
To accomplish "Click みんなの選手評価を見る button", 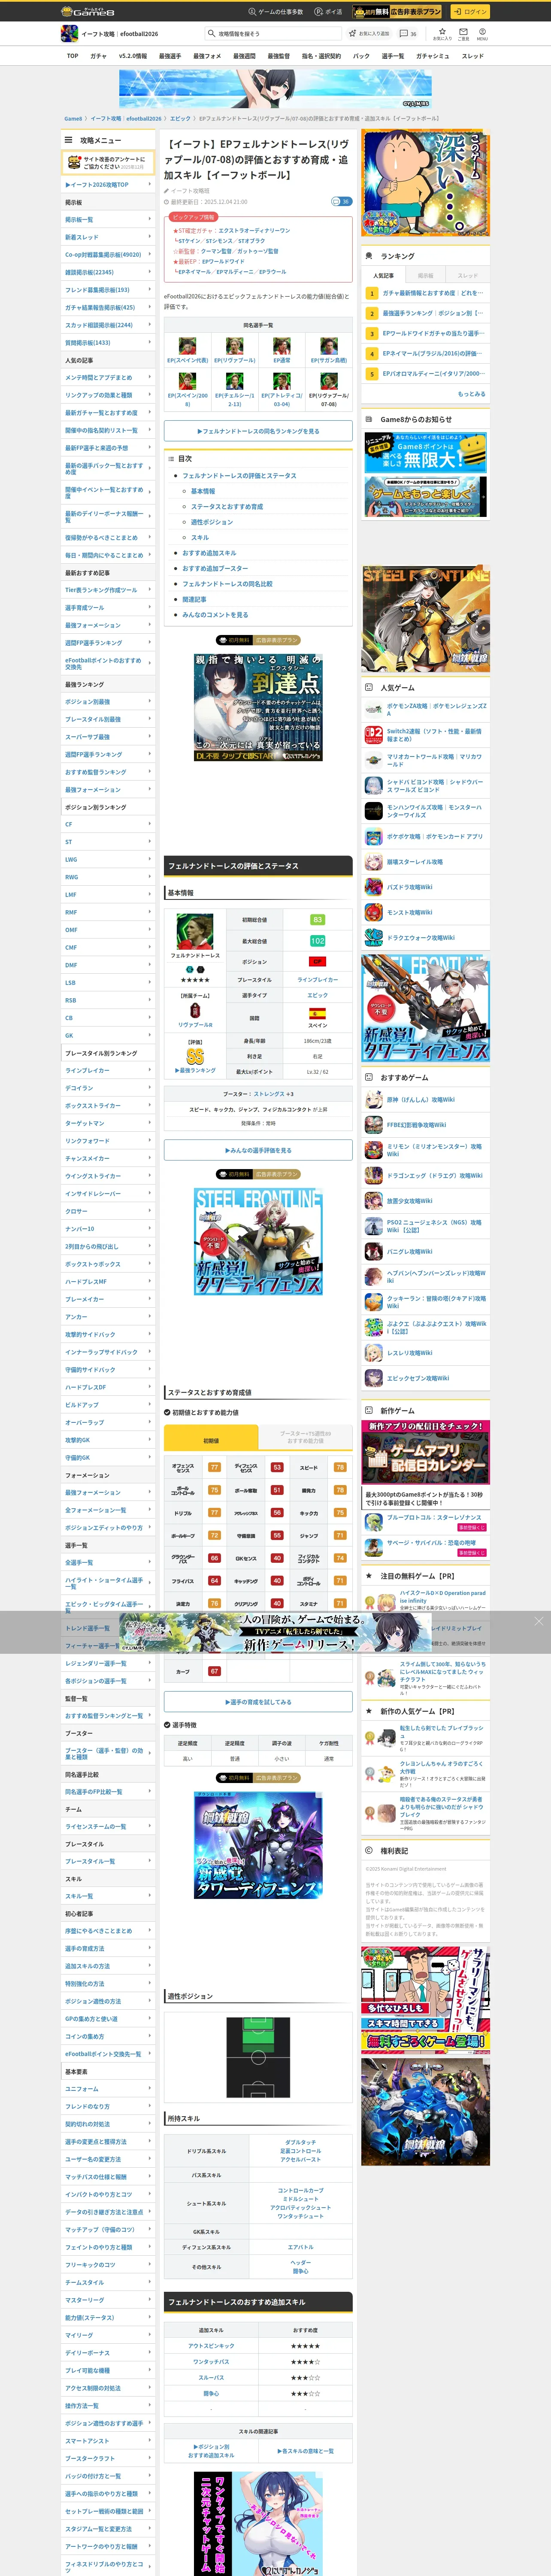I will point(258,1150).
